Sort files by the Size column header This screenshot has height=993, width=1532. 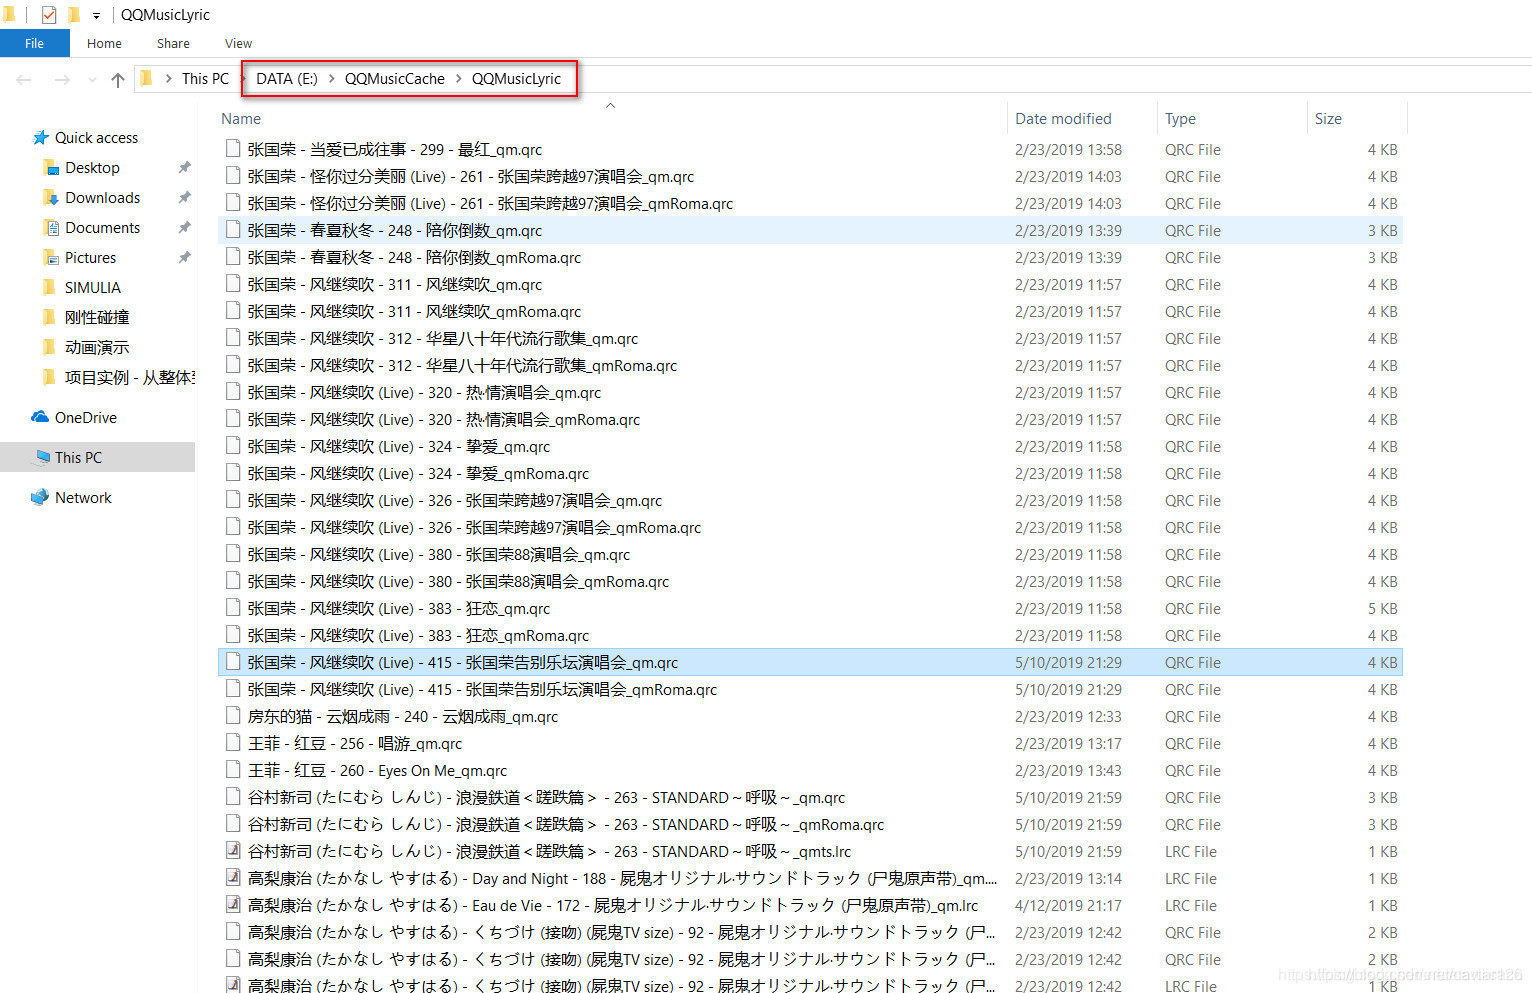pos(1328,118)
